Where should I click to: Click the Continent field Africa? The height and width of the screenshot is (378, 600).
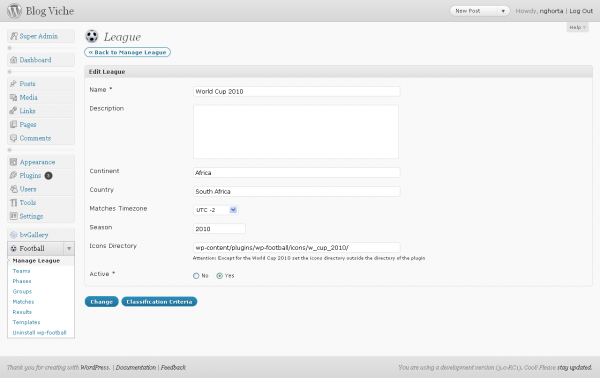297,173
